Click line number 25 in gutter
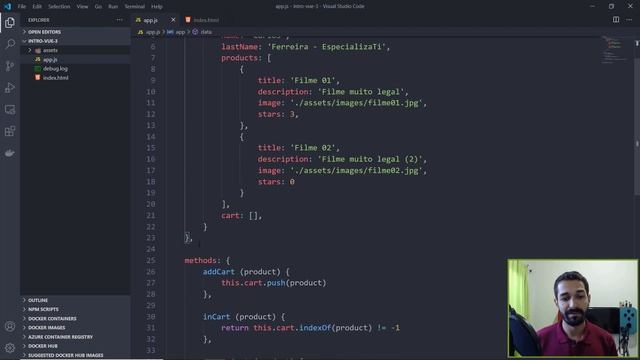Screen dimensions: 640x360 tap(151, 260)
